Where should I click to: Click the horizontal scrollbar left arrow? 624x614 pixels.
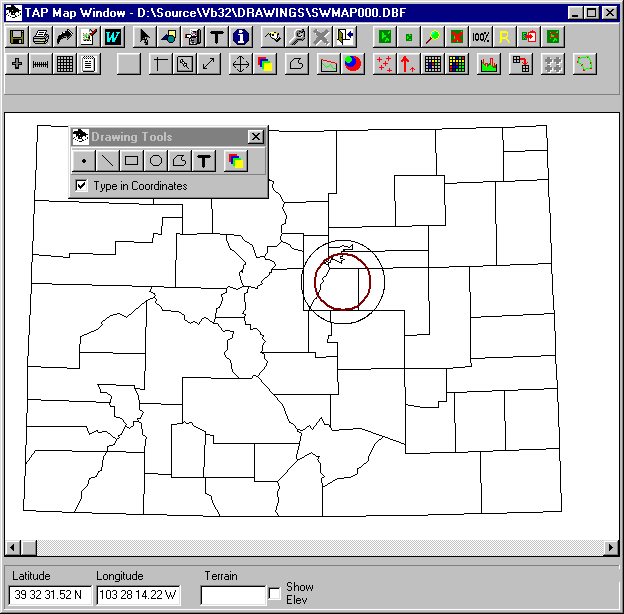(12, 548)
